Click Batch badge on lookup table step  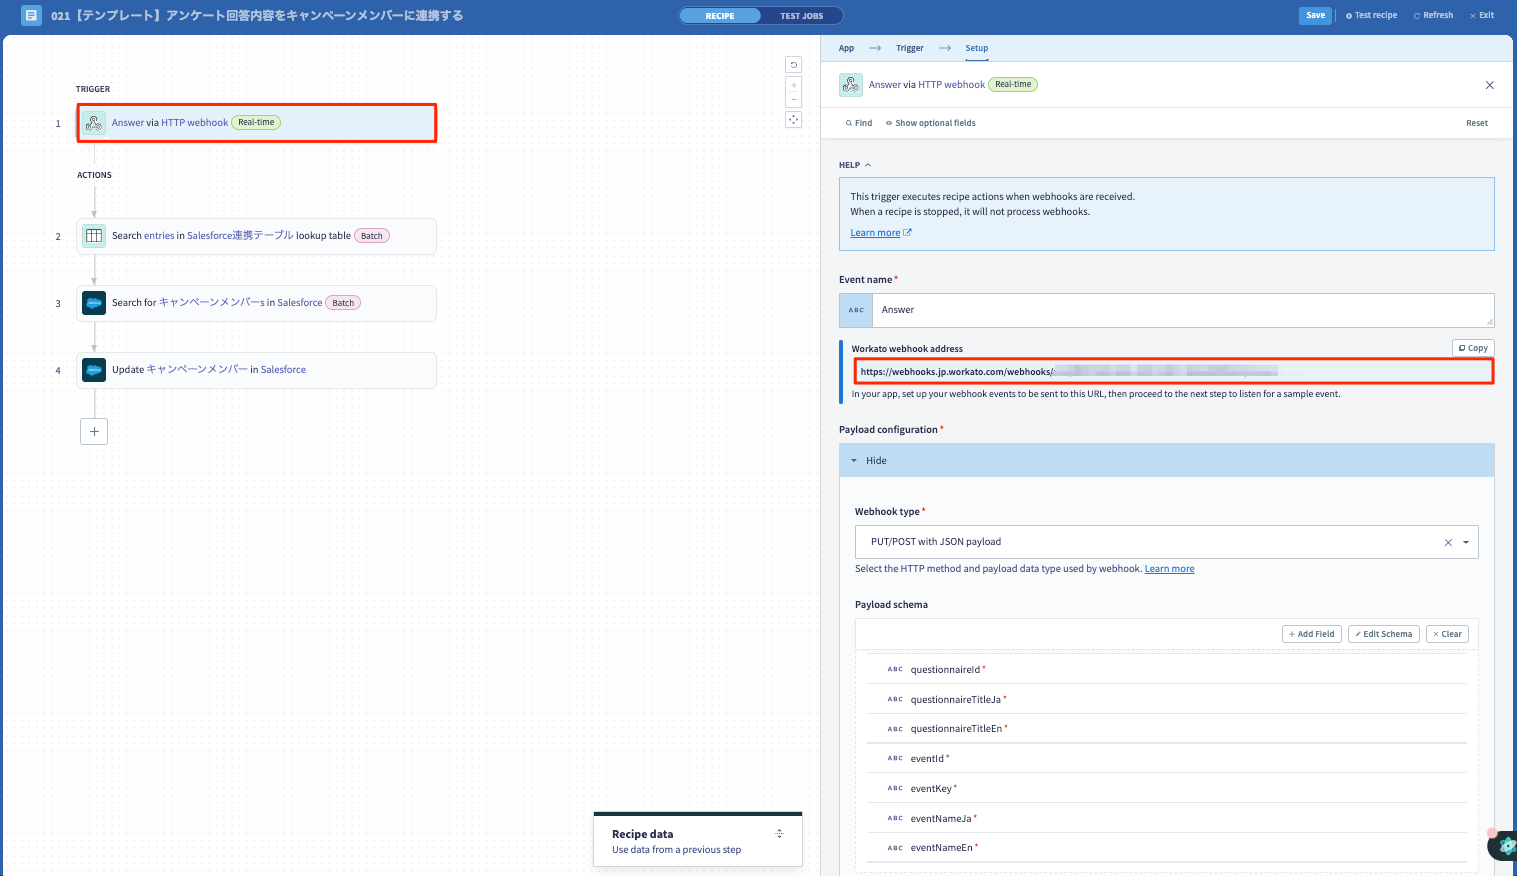coord(372,236)
